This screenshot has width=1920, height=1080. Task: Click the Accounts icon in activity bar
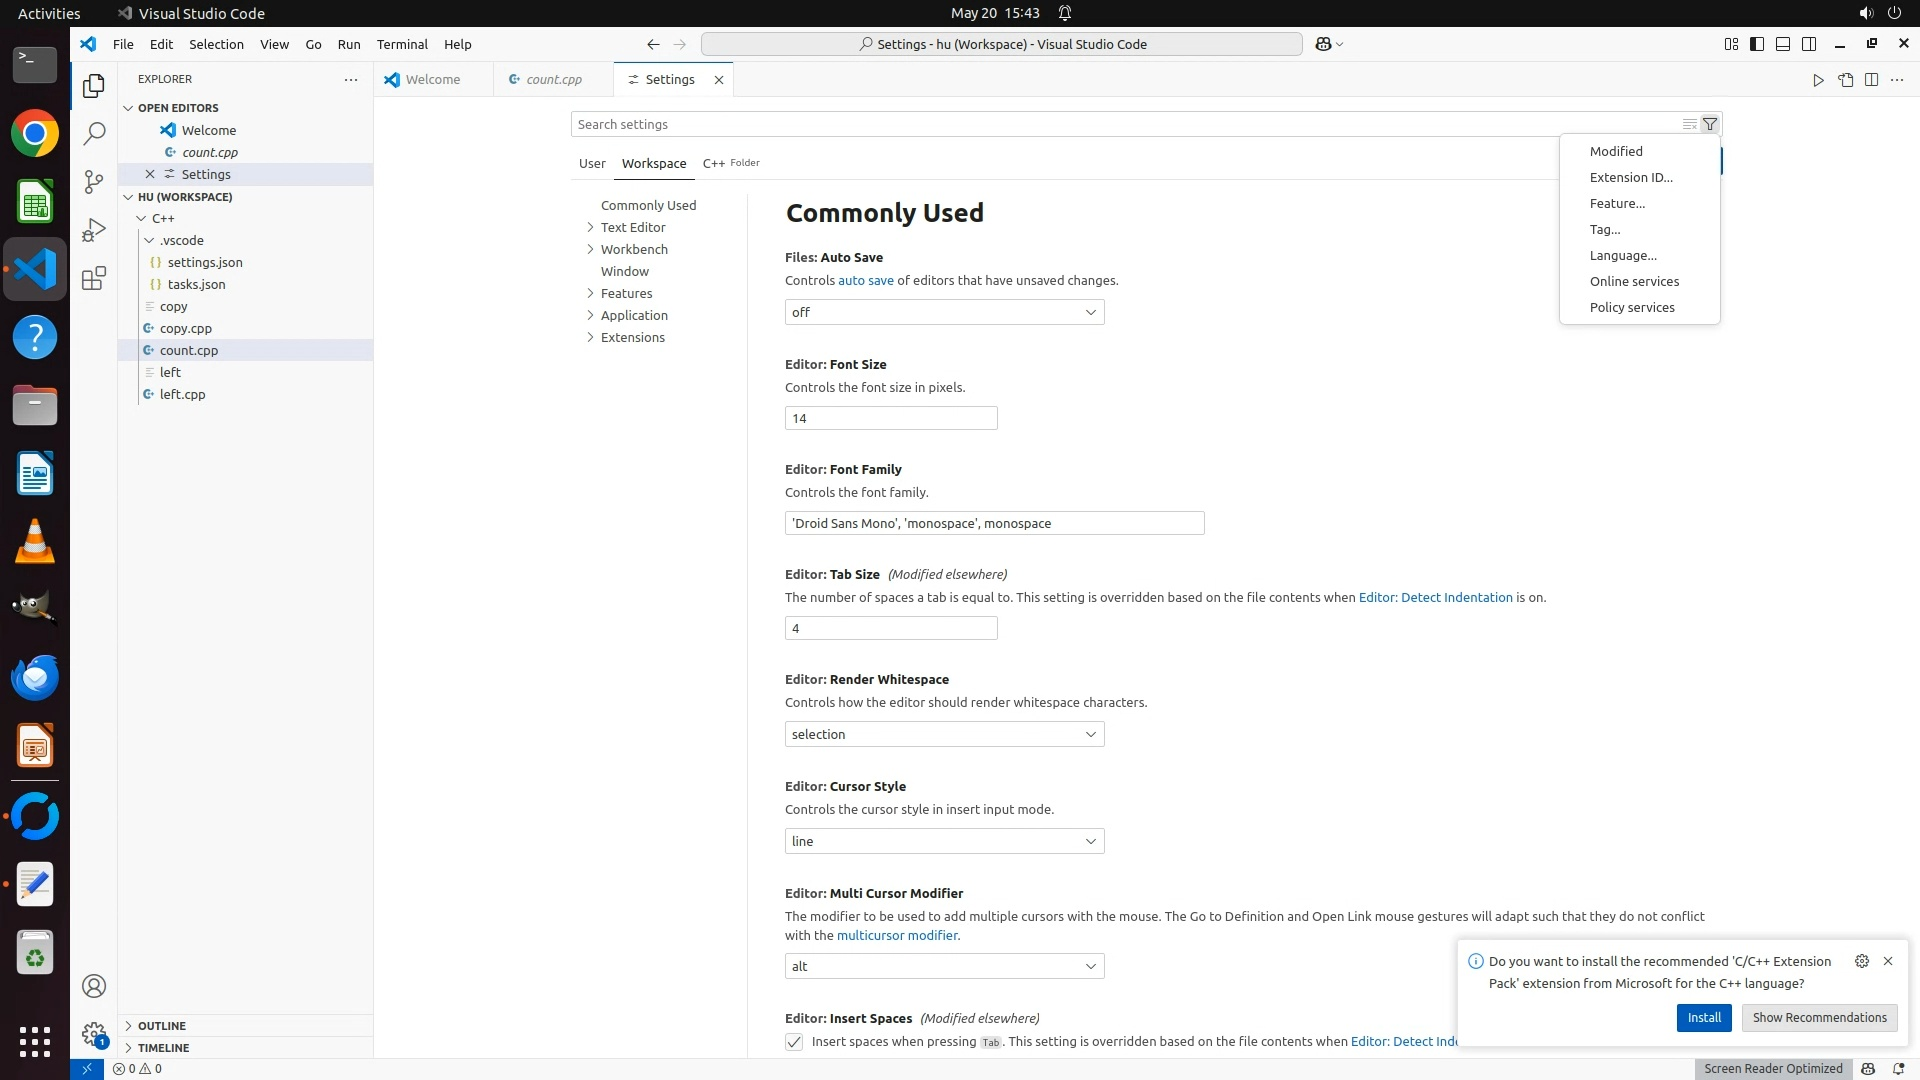tap(94, 986)
